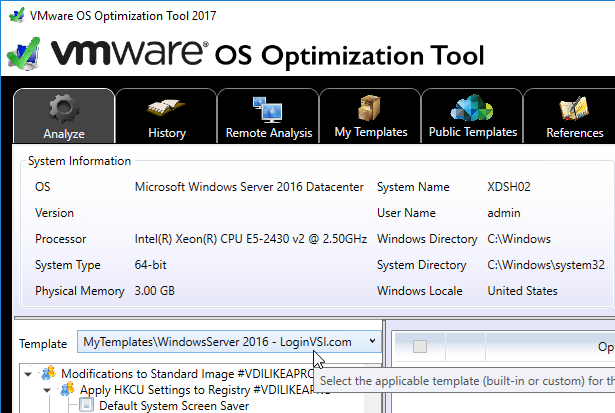Click the History book icon
Viewport: 615px width, 413px height.
tap(166, 108)
